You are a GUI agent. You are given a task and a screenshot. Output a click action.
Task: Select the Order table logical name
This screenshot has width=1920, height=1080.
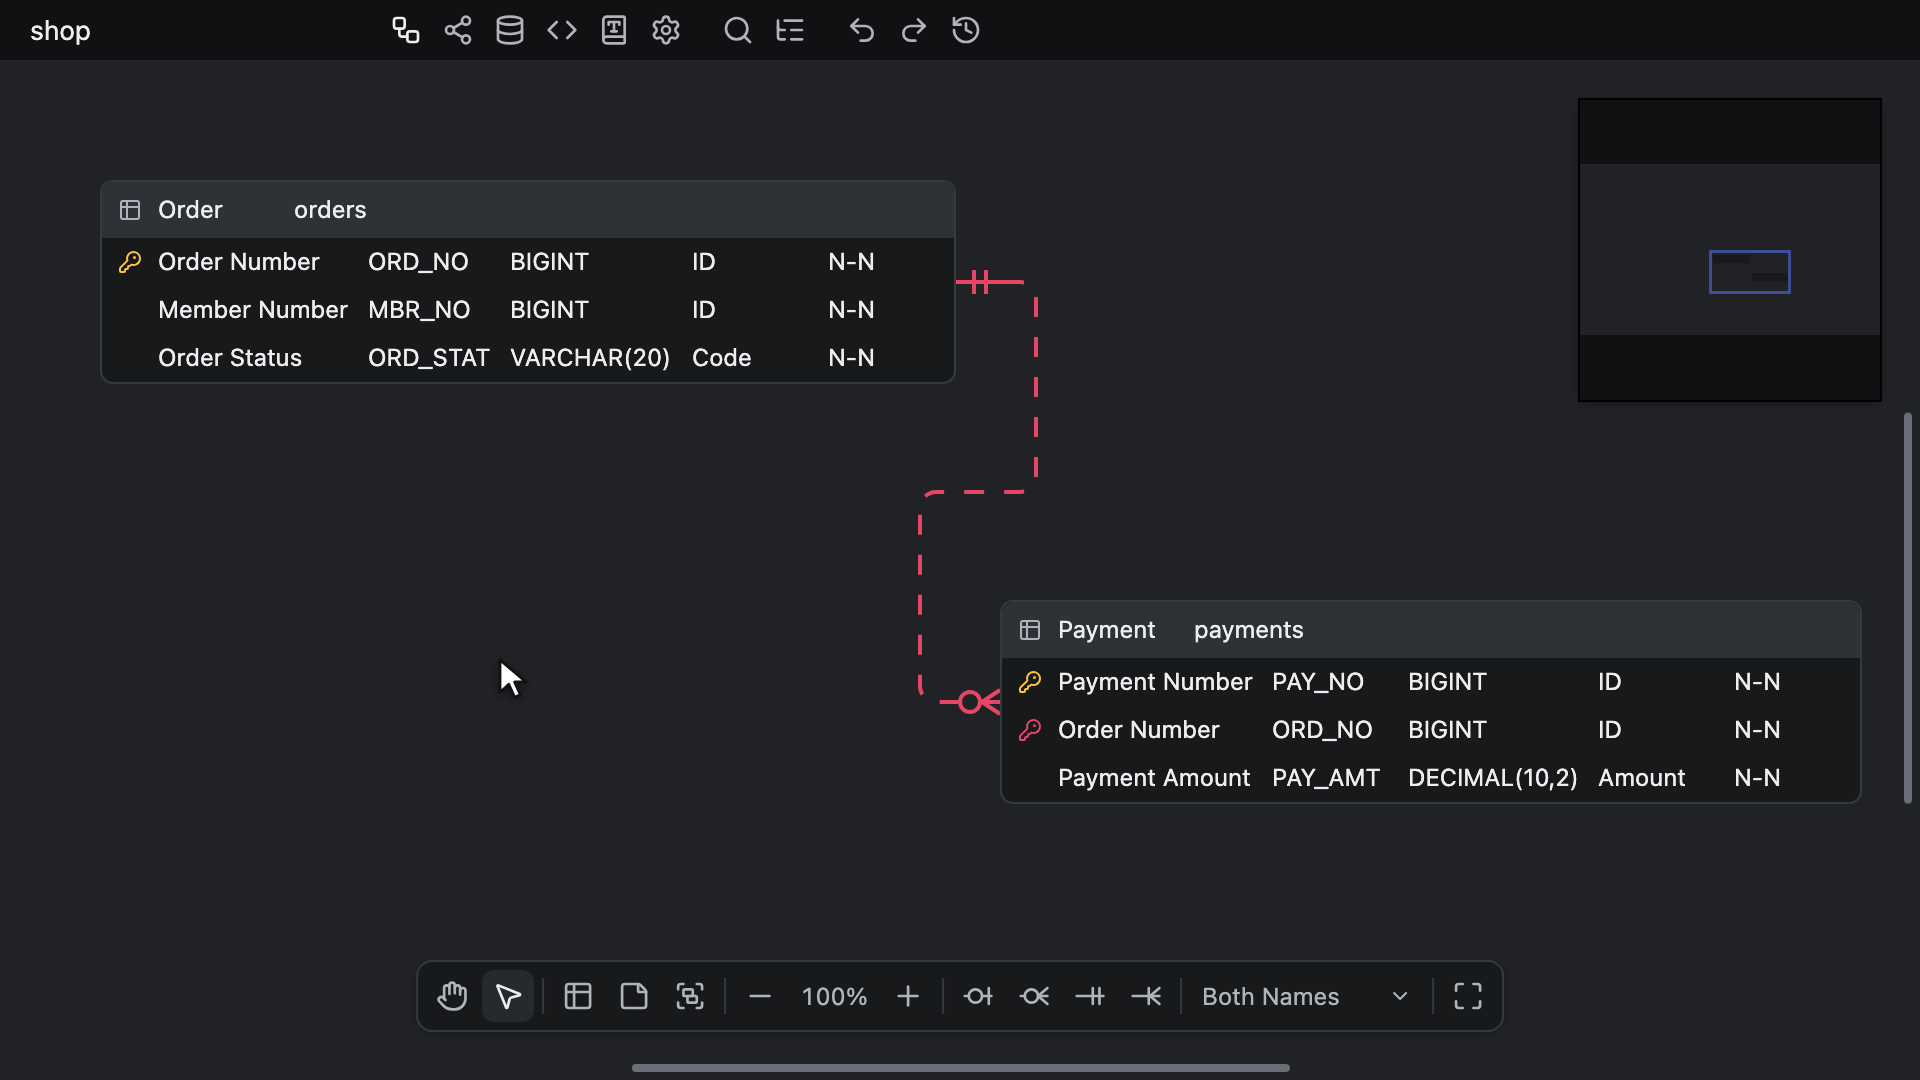point(190,210)
